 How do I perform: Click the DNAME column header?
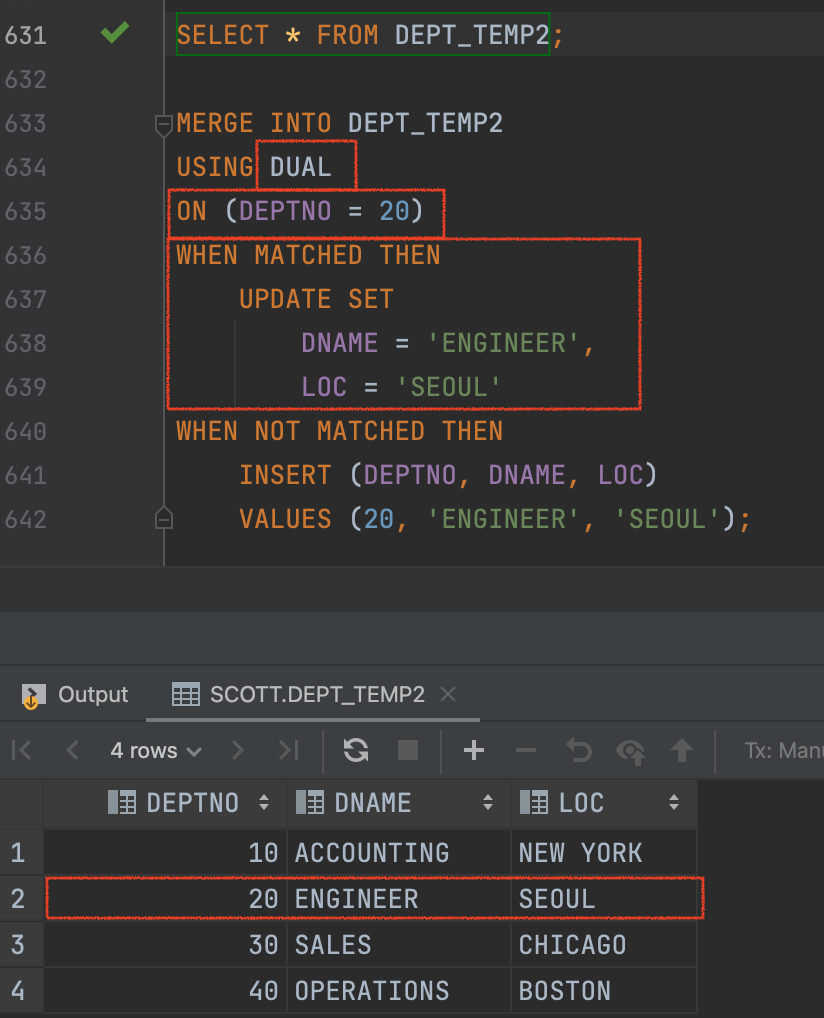(x=399, y=803)
